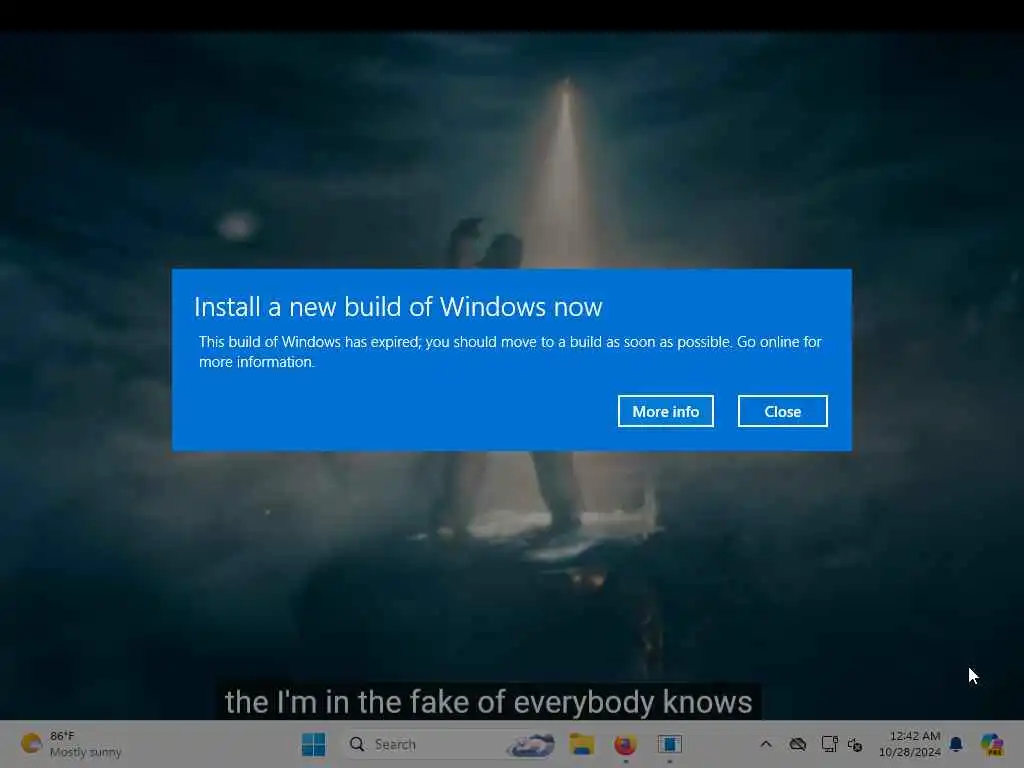Switch to the blue window app in taskbar
Viewport: 1024px width, 768px height.
tap(669, 744)
